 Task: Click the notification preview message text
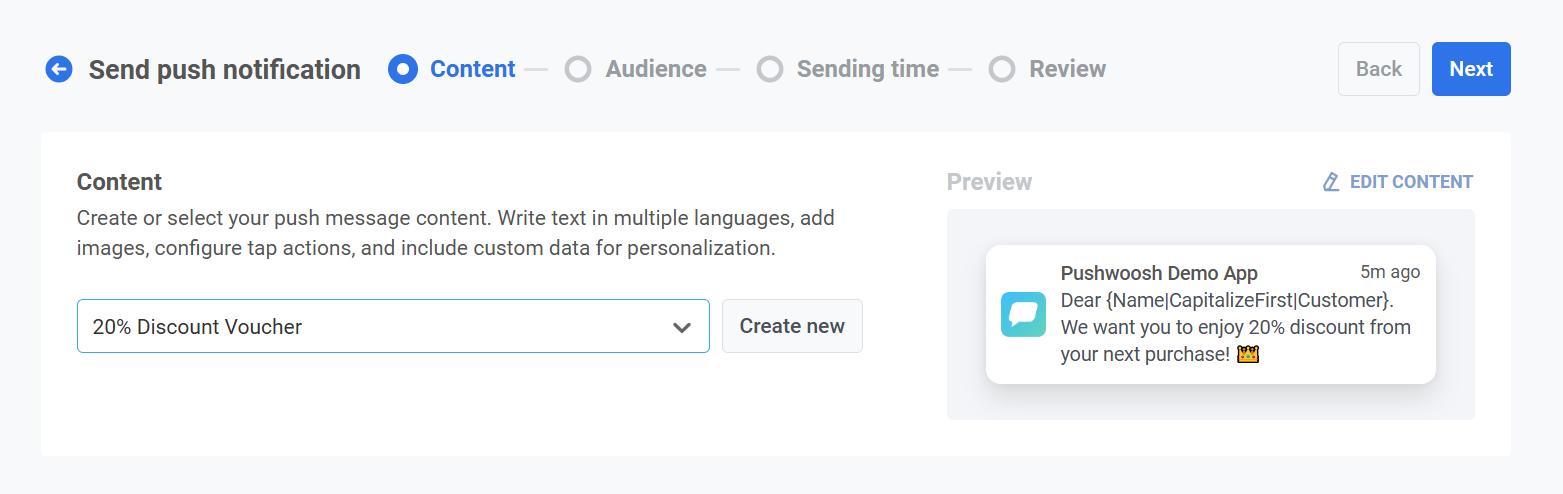[x=1235, y=327]
